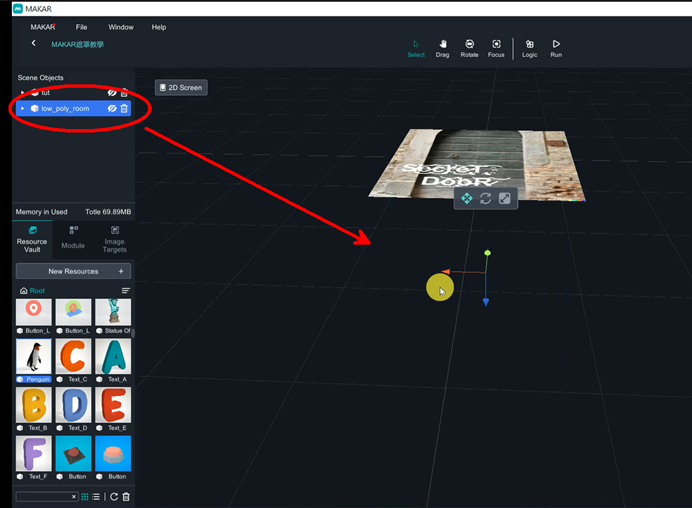Click the Focus tool icon
Image resolution: width=692 pixels, height=508 pixels.
pyautogui.click(x=496, y=48)
